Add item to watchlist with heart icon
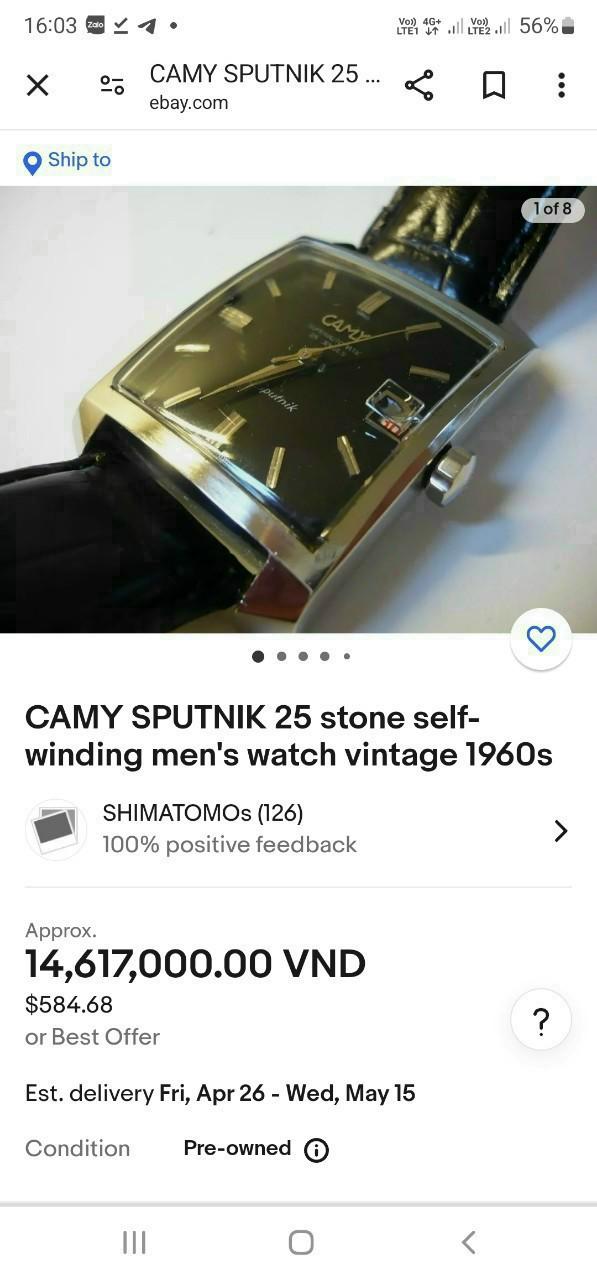The height and width of the screenshot is (1280, 597). 541,639
